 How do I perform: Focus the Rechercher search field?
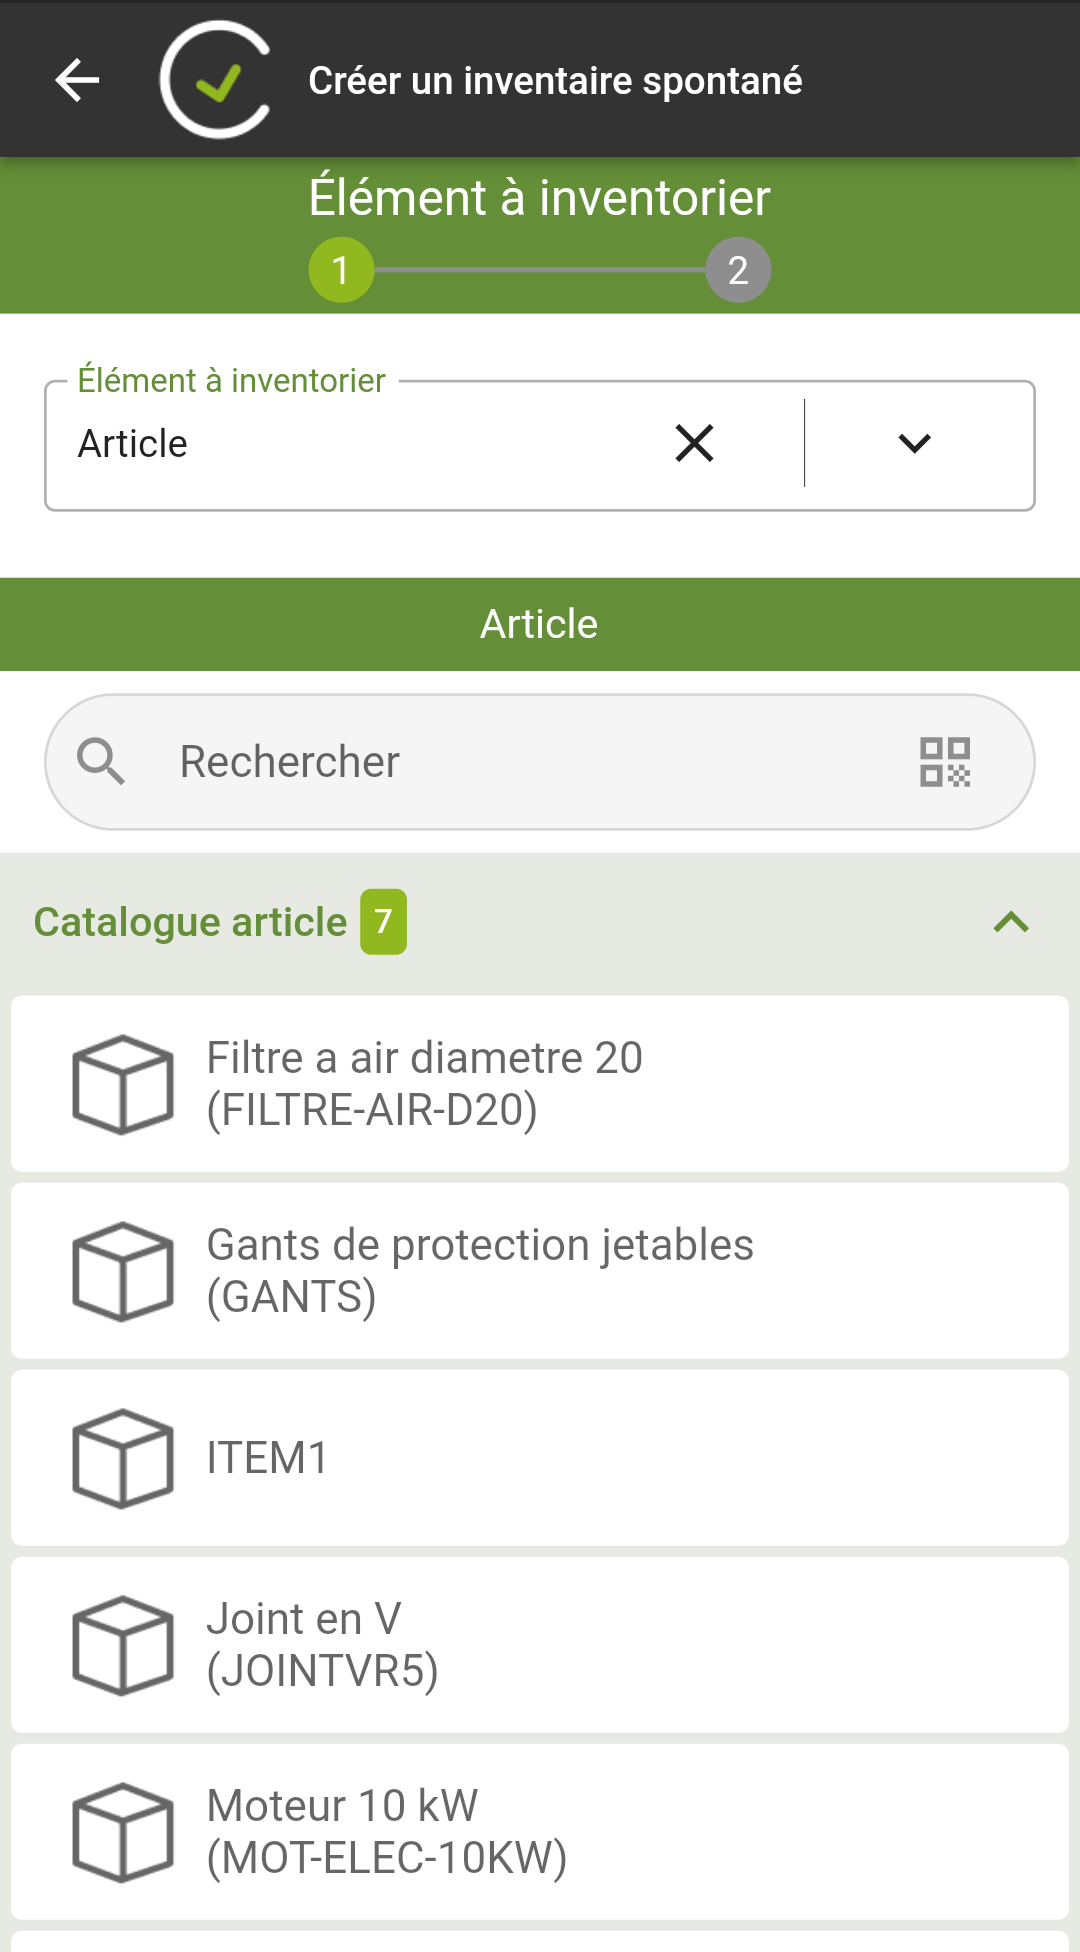540,762
